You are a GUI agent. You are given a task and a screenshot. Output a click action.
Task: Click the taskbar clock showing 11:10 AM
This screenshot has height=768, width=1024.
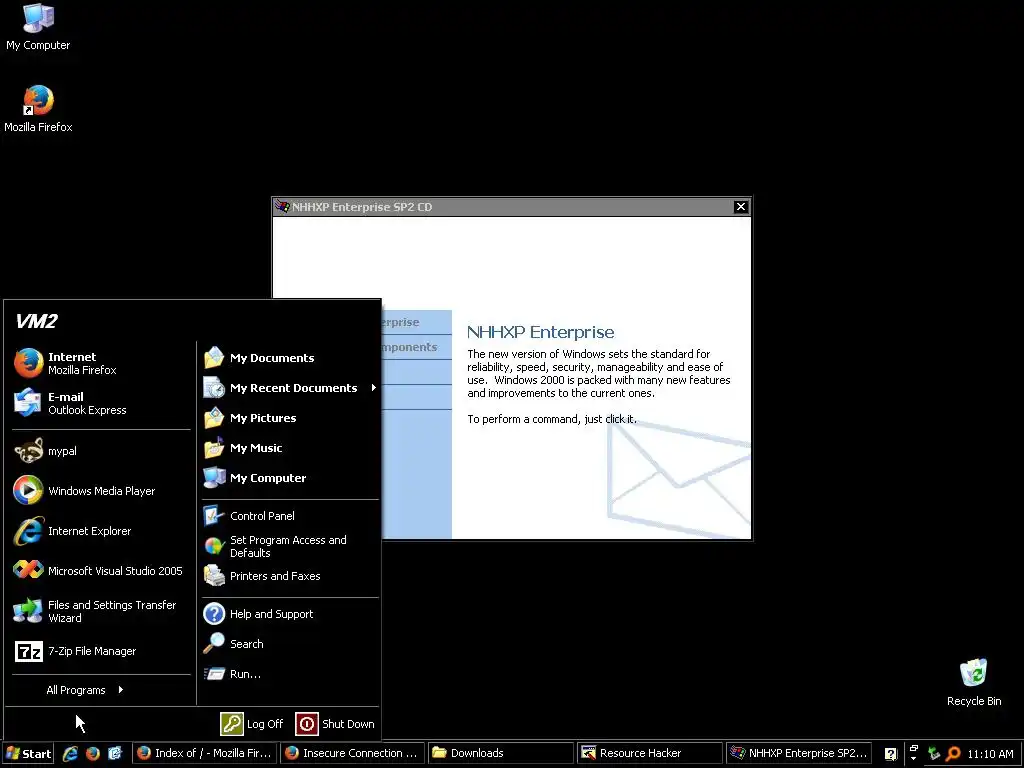click(990, 754)
